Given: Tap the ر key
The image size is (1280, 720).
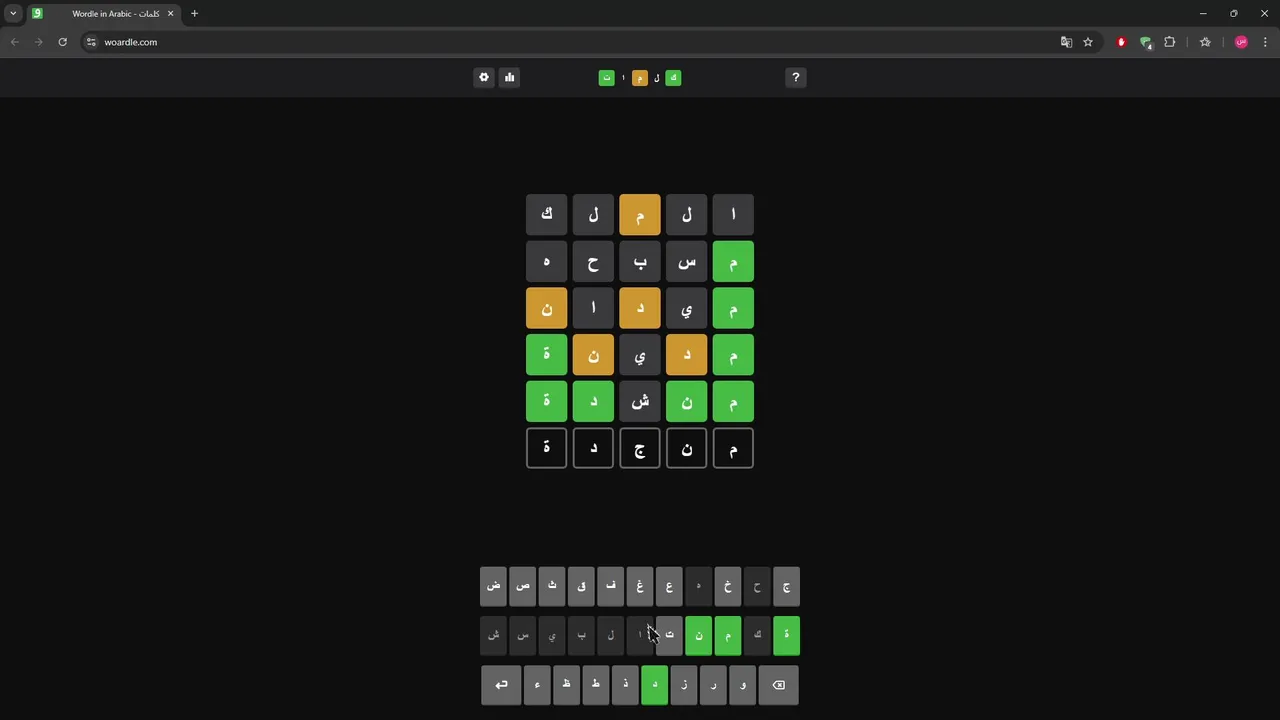Looking at the screenshot, I should point(713,685).
